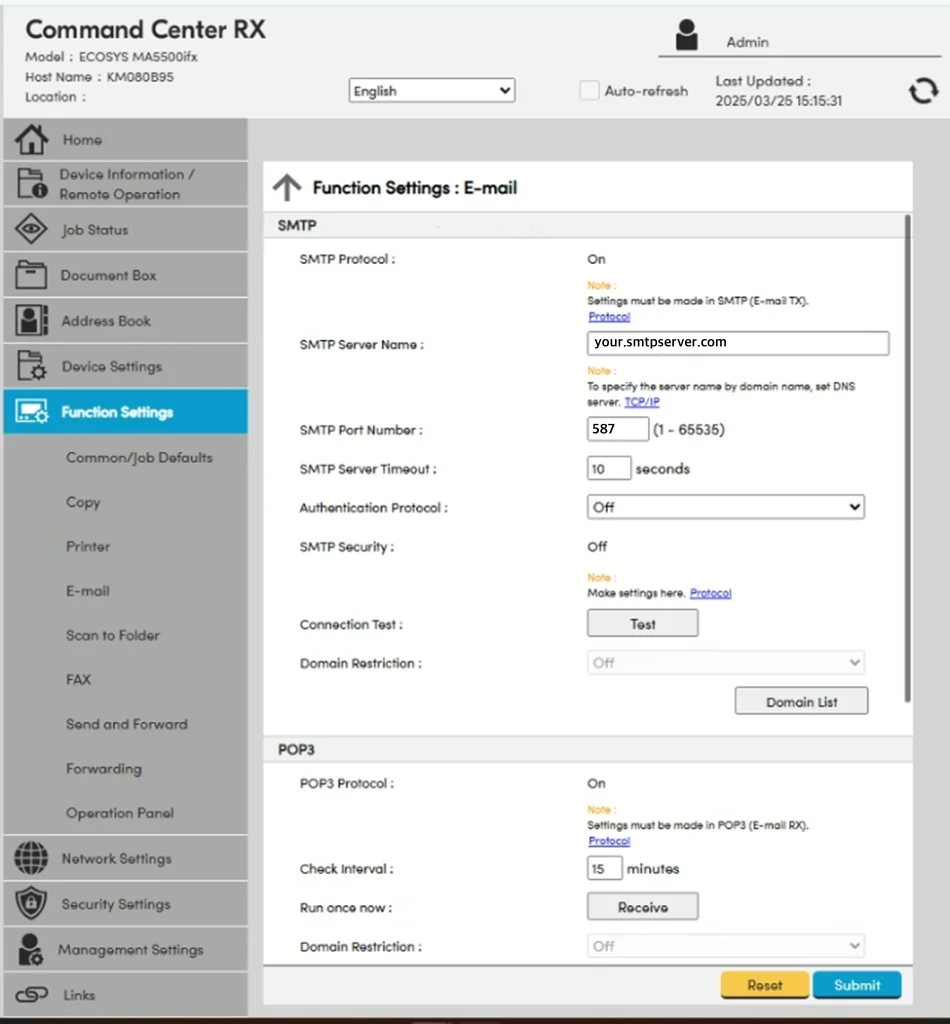Open Document Box folder icon
950x1024 pixels.
pyautogui.click(x=31, y=275)
